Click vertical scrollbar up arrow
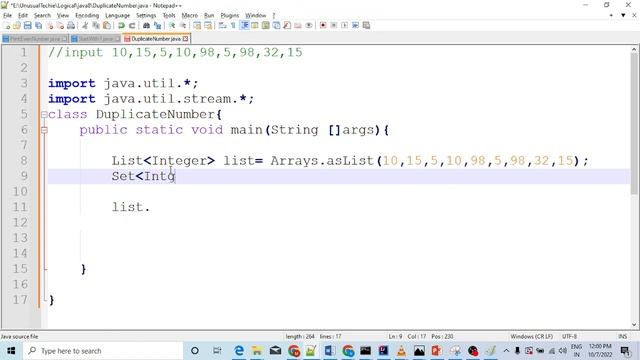640x360 pixels. 634,49
